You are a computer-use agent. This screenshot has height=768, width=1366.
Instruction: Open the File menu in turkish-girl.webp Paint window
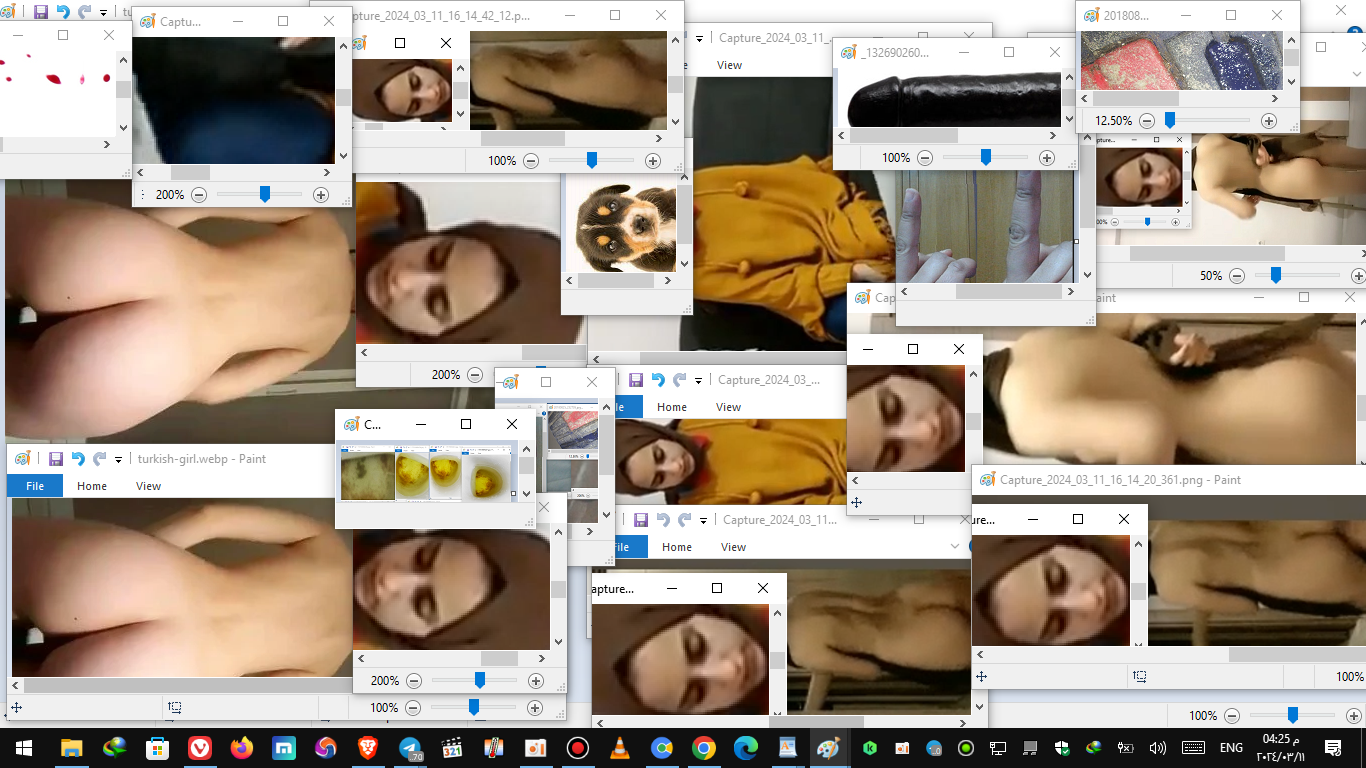click(35, 486)
